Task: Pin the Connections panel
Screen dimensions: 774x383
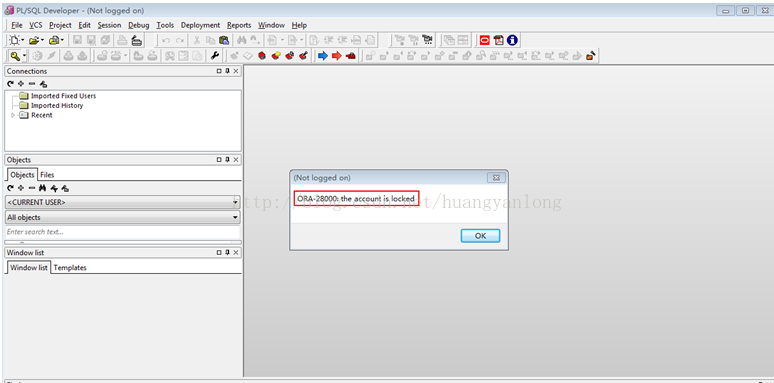Action: click(227, 71)
